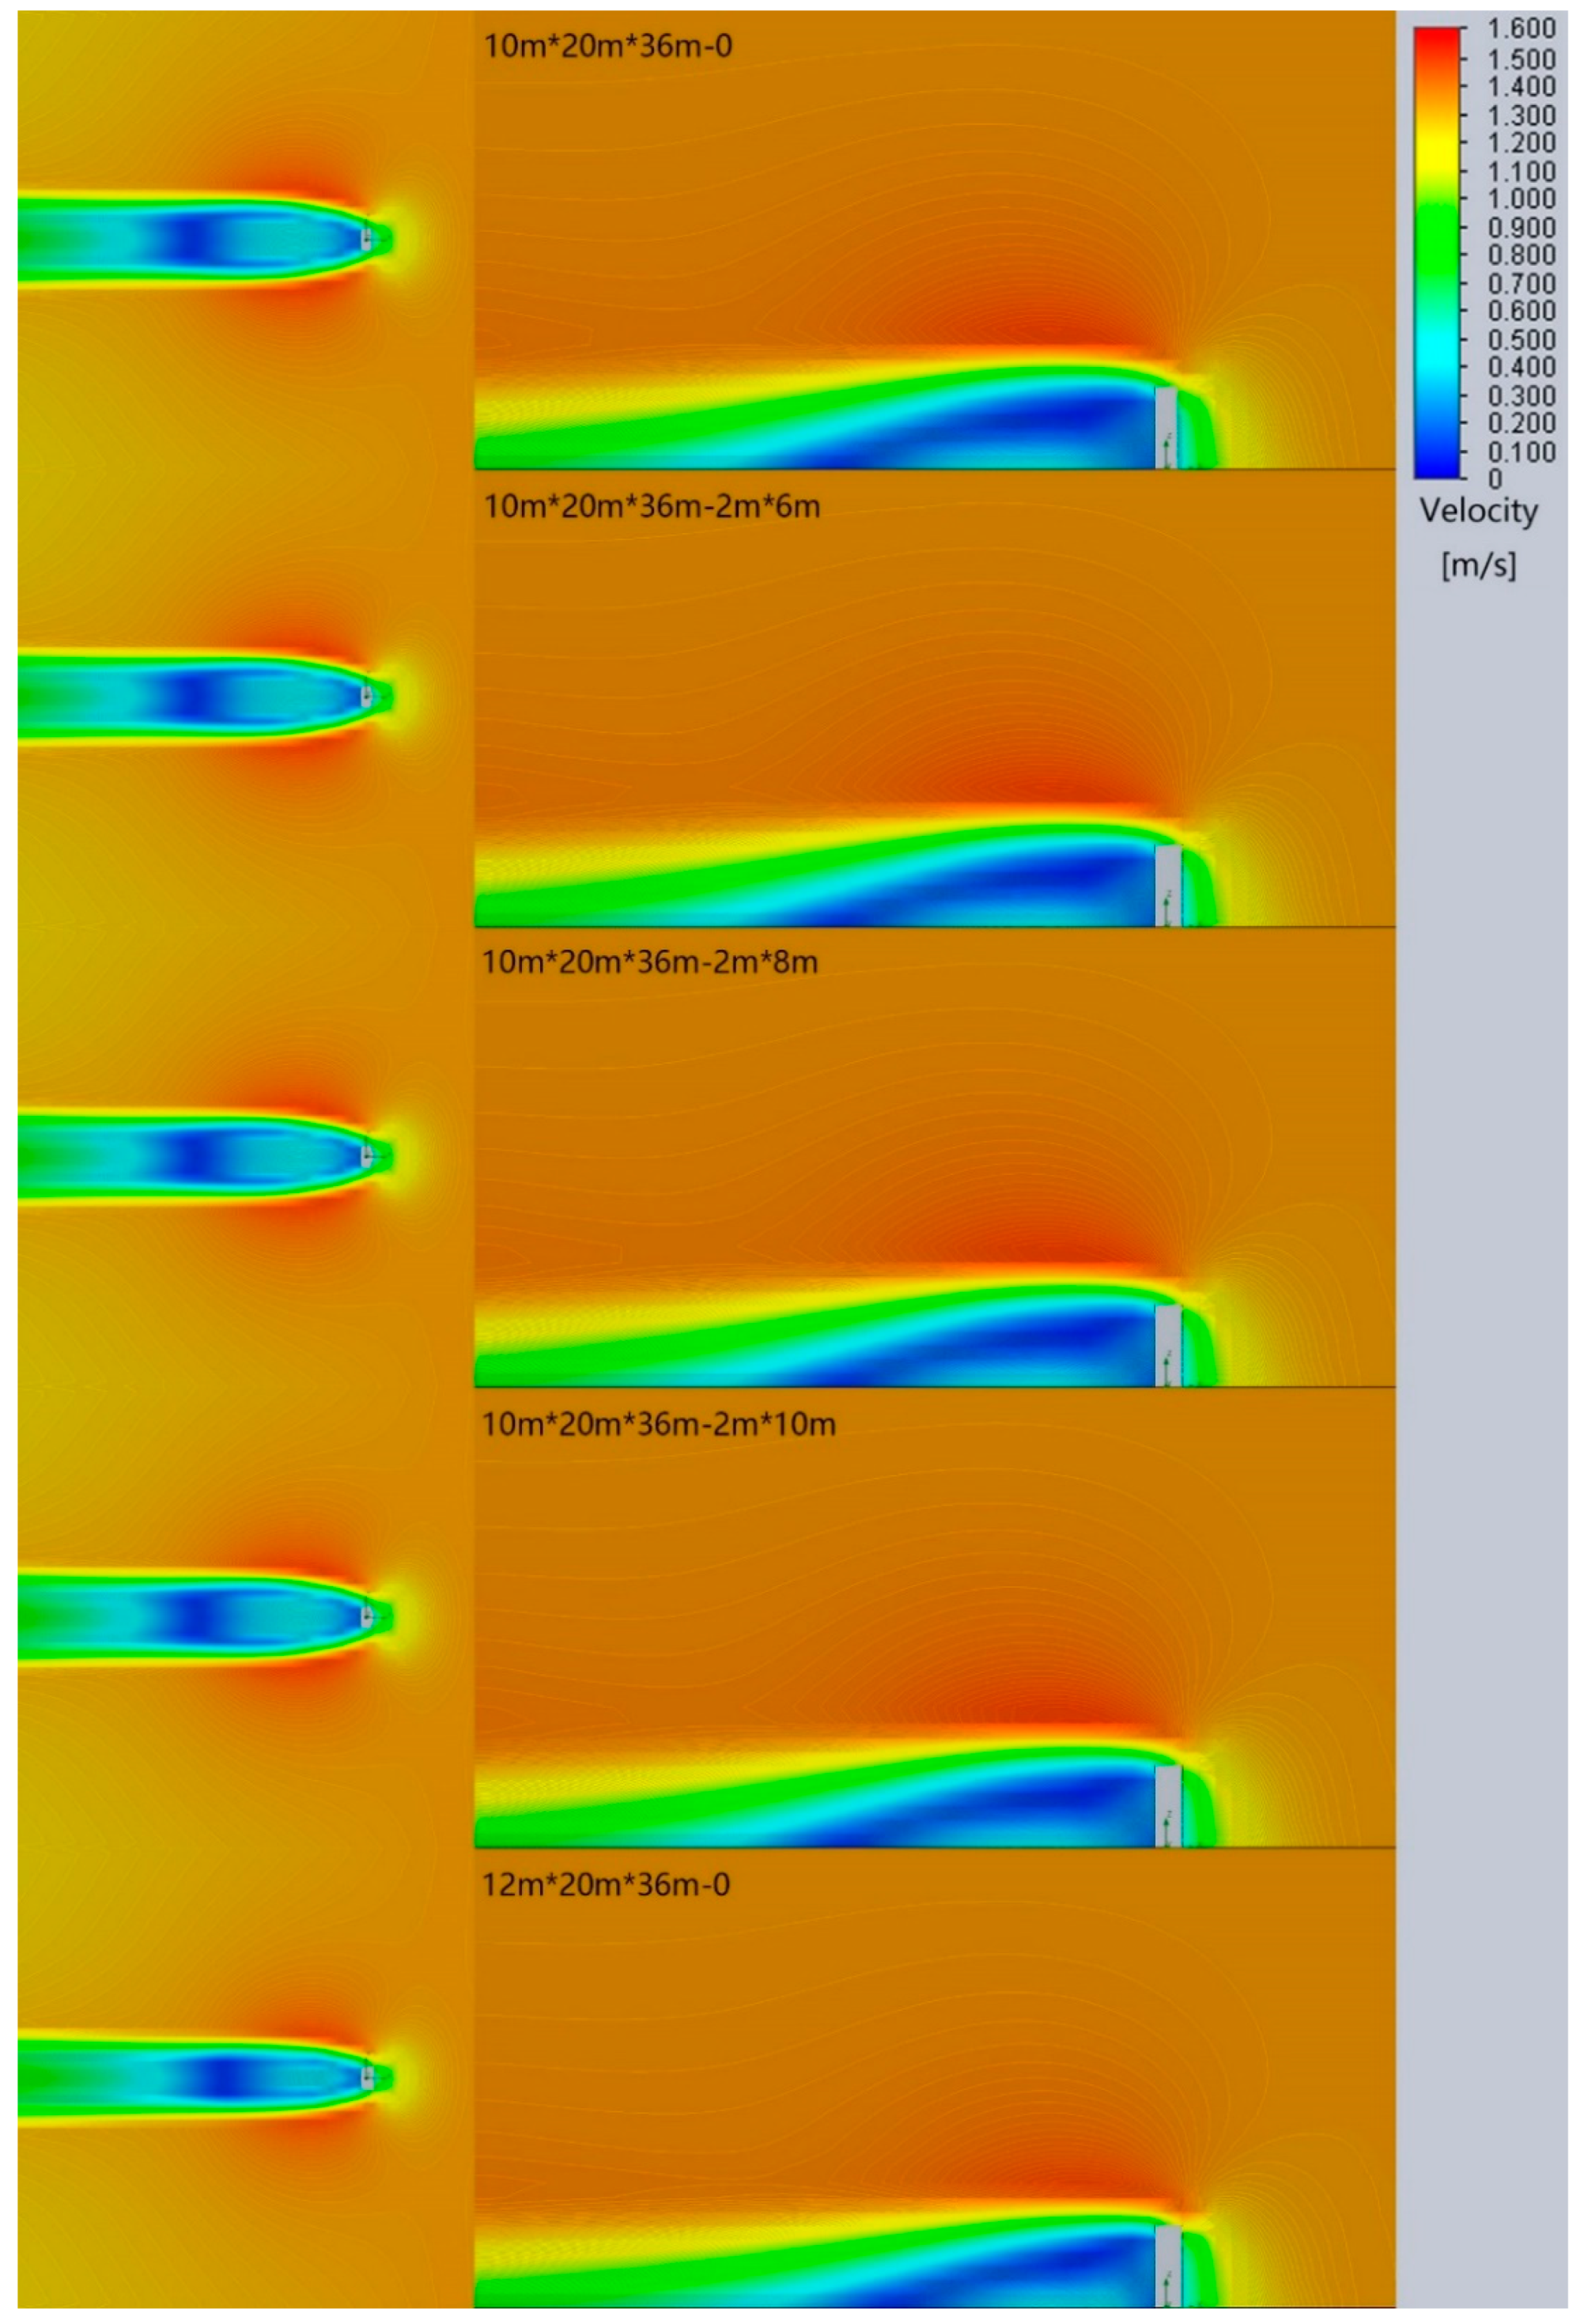The height and width of the screenshot is (2324, 1584).
Task: Click the Velocity legend title
Action: pyautogui.click(x=1478, y=511)
